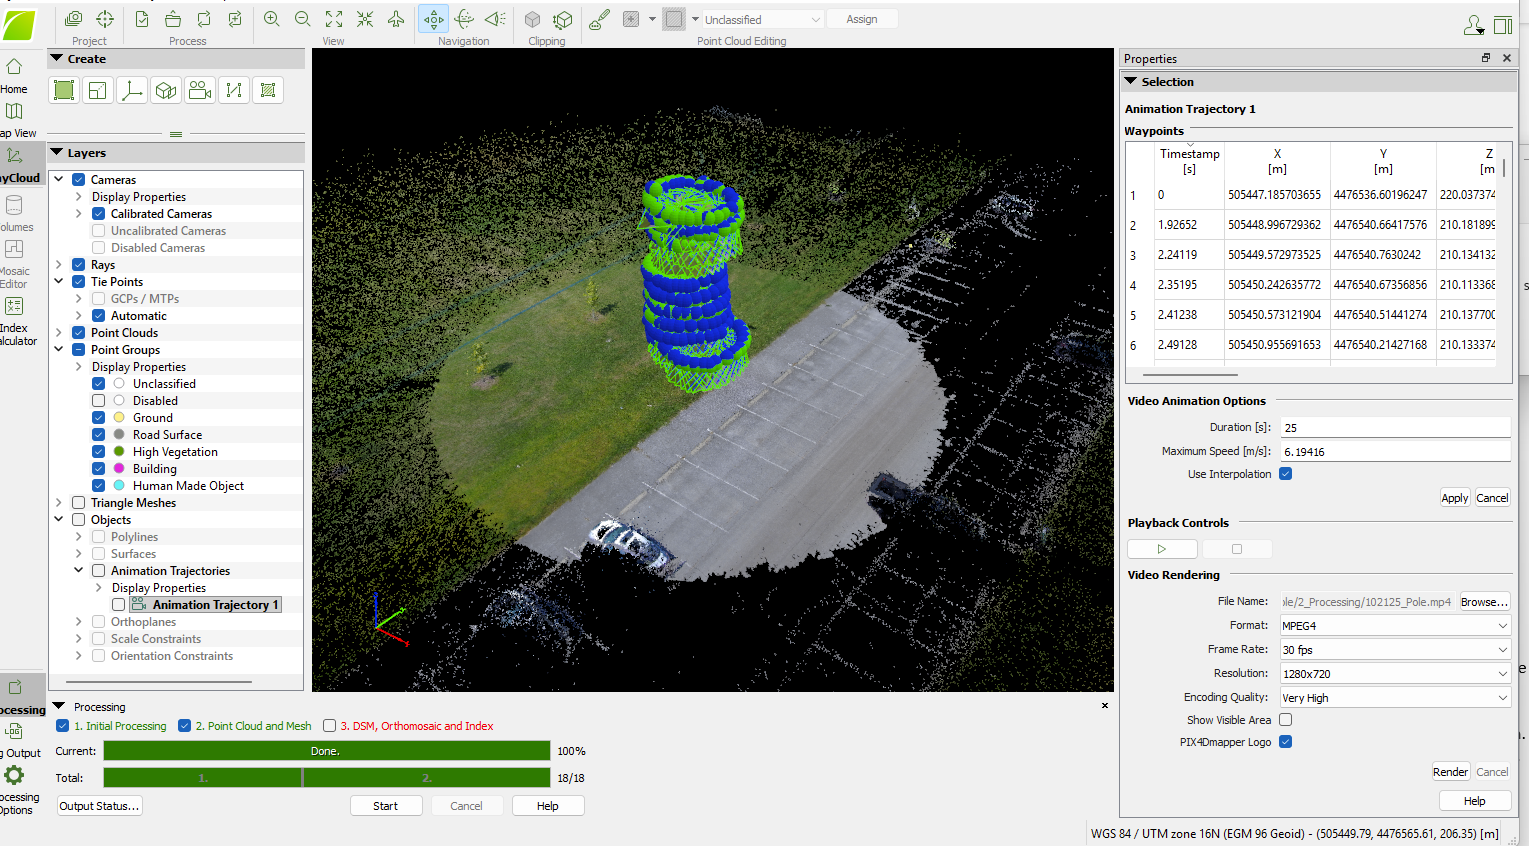Open the Encoding Quality dropdown
Image resolution: width=1529 pixels, height=846 pixels.
1395,698
